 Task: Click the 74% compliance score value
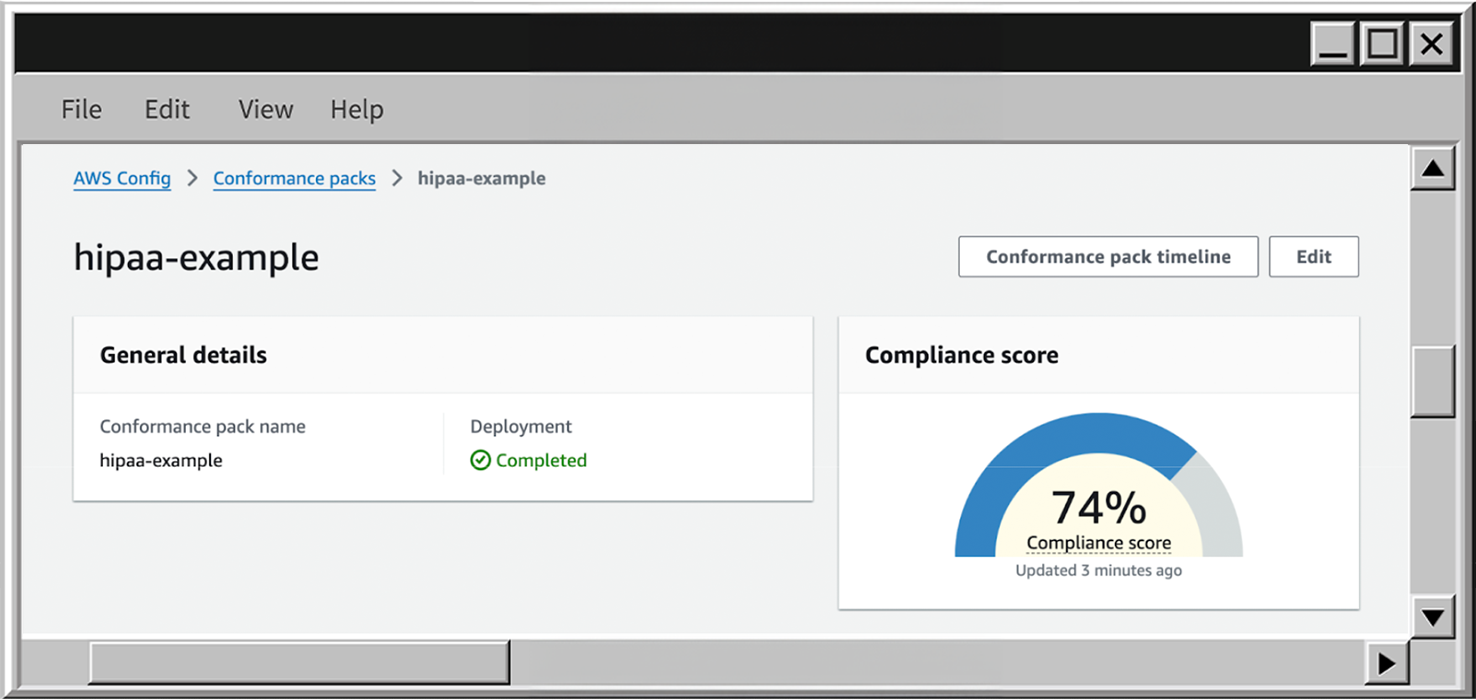click(x=1098, y=507)
